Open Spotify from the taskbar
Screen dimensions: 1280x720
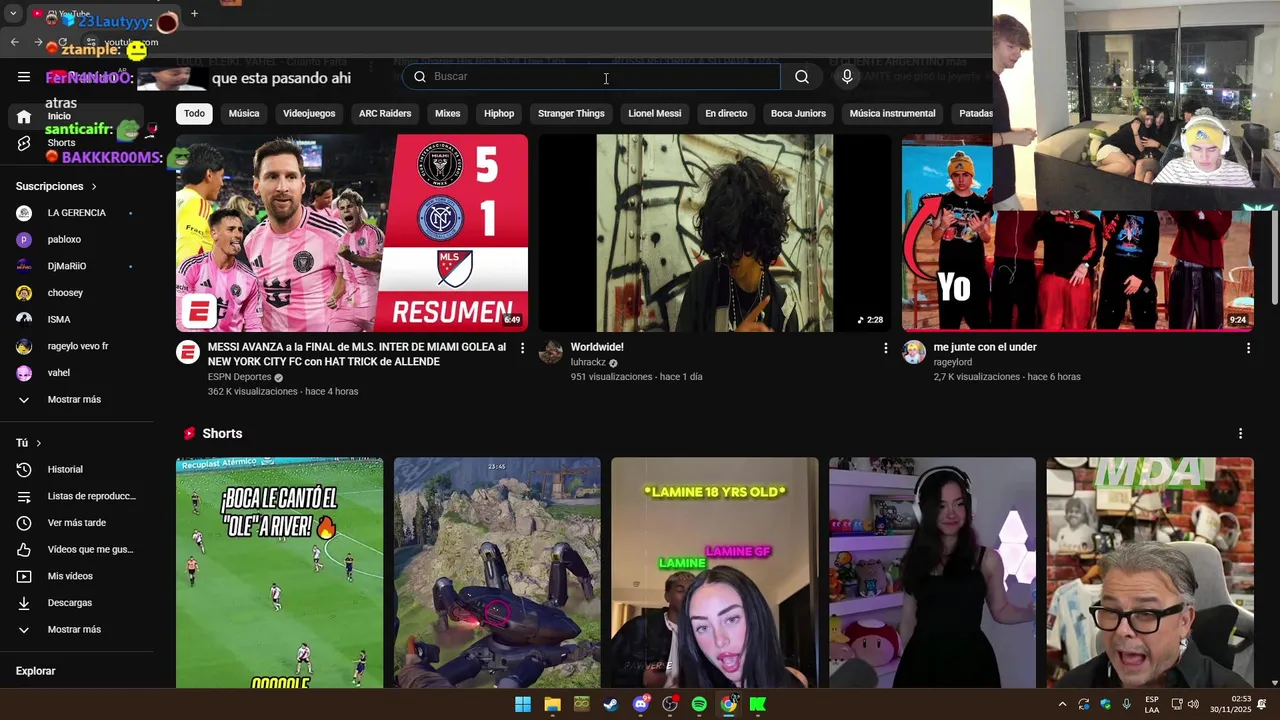699,705
